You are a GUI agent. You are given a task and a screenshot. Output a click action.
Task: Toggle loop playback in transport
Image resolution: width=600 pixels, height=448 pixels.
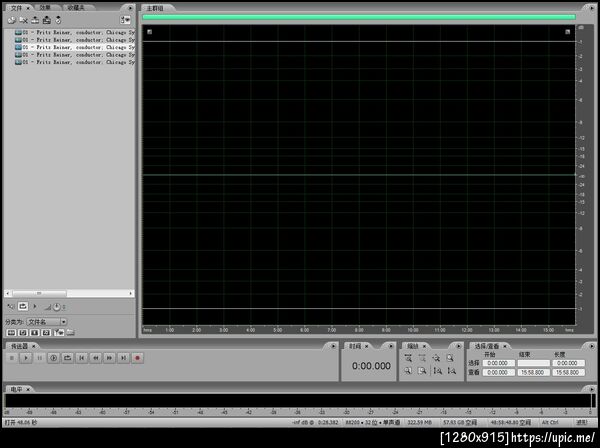tap(67, 358)
